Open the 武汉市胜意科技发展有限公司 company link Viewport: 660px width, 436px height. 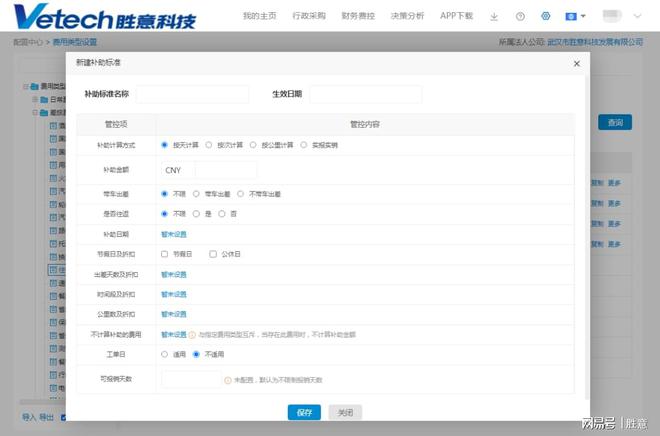click(x=595, y=42)
